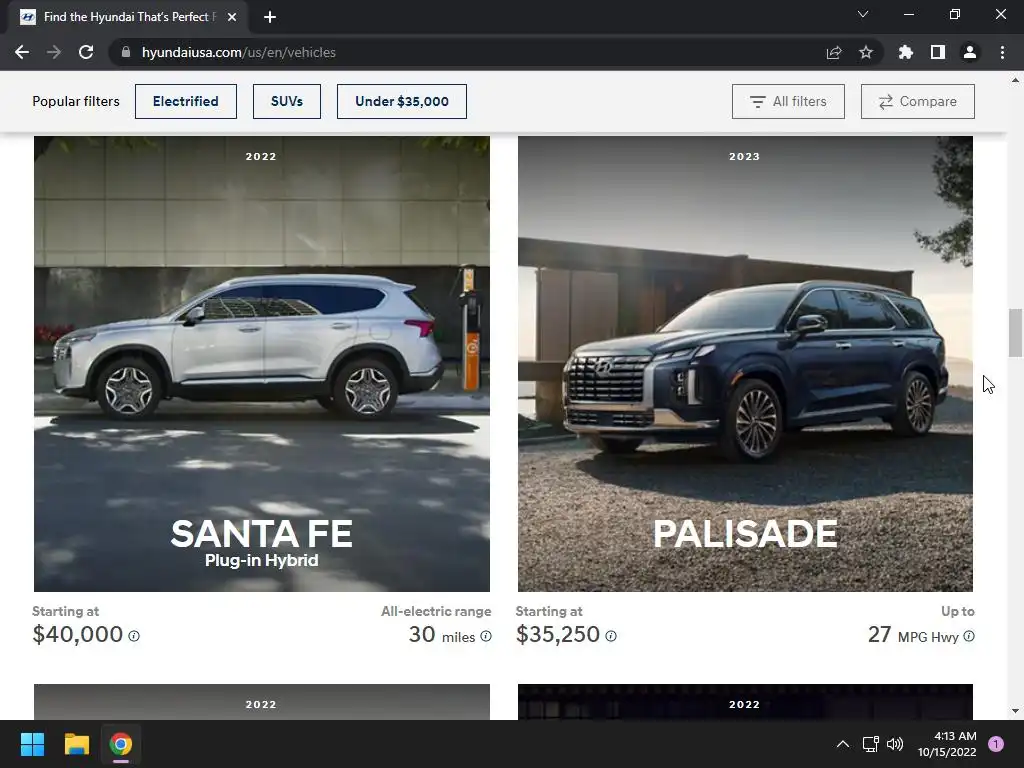Go back to the previous page

coord(22,52)
